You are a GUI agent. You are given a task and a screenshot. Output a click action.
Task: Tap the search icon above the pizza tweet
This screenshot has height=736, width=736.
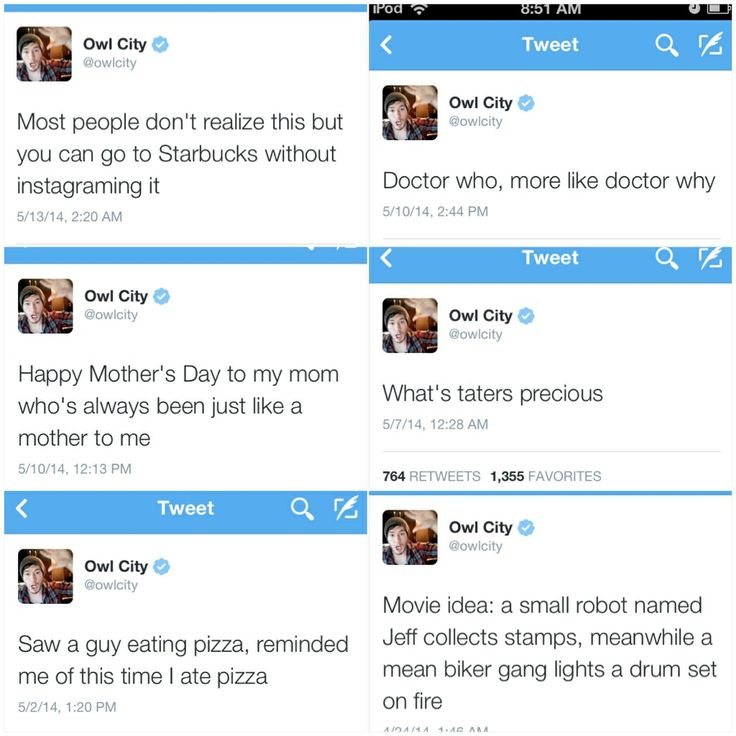pos(302,508)
